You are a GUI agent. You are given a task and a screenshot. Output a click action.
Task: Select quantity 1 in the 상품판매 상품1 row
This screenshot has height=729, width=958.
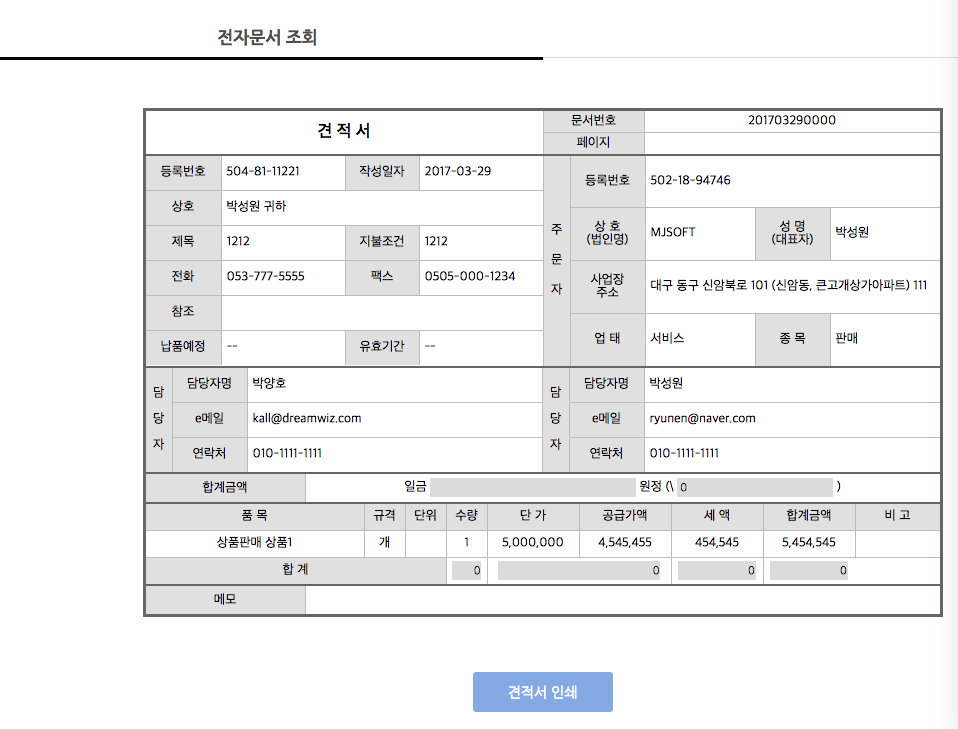[467, 543]
